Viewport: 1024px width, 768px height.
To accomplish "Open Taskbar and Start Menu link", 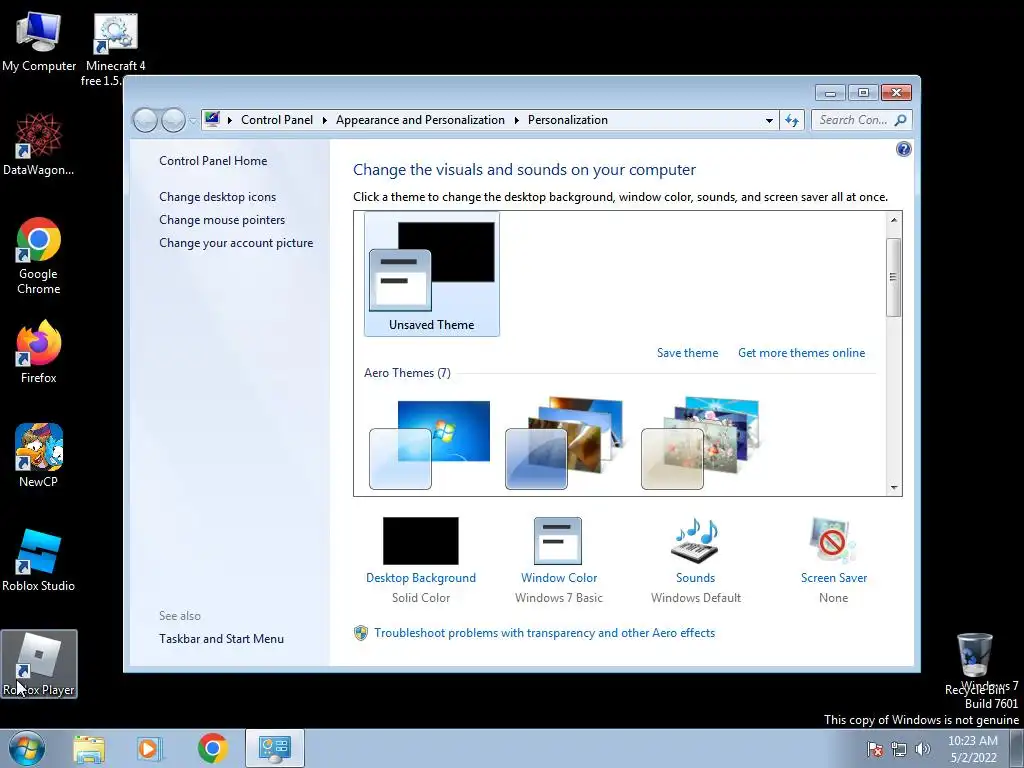I will pyautogui.click(x=221, y=639).
